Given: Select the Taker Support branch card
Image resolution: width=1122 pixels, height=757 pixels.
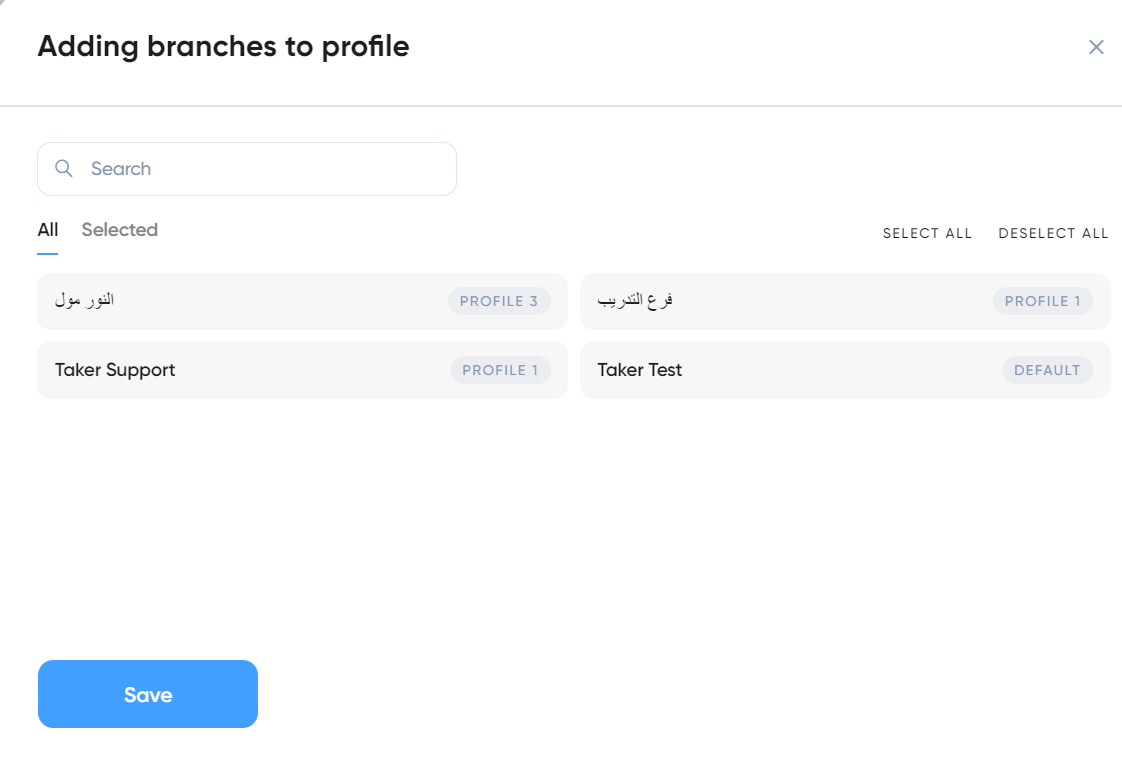Looking at the screenshot, I should [302, 370].
